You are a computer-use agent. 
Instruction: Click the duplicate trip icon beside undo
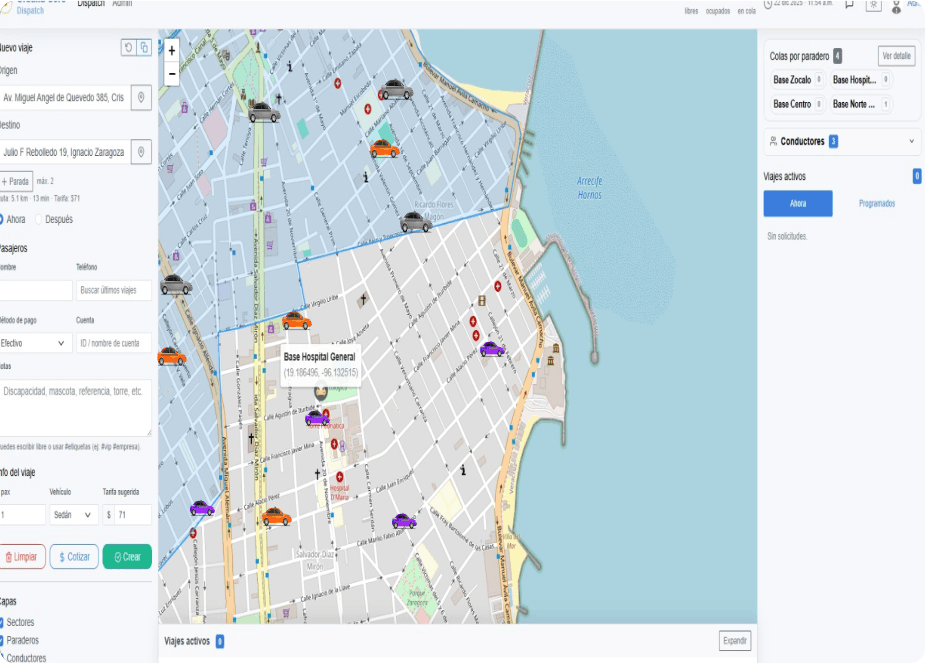click(x=143, y=47)
